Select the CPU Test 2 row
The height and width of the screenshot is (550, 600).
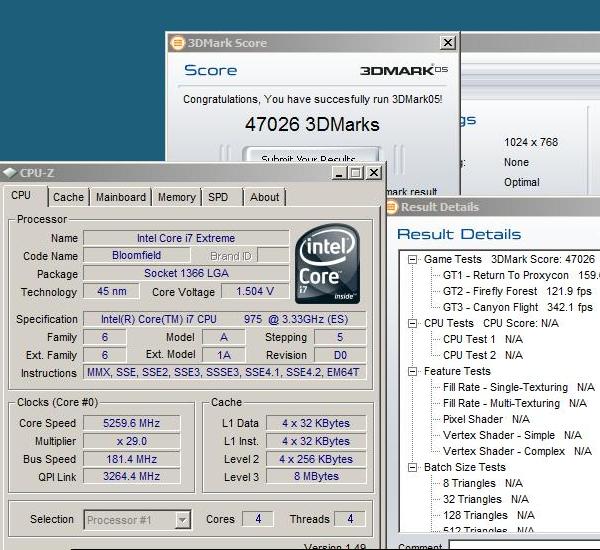(483, 355)
